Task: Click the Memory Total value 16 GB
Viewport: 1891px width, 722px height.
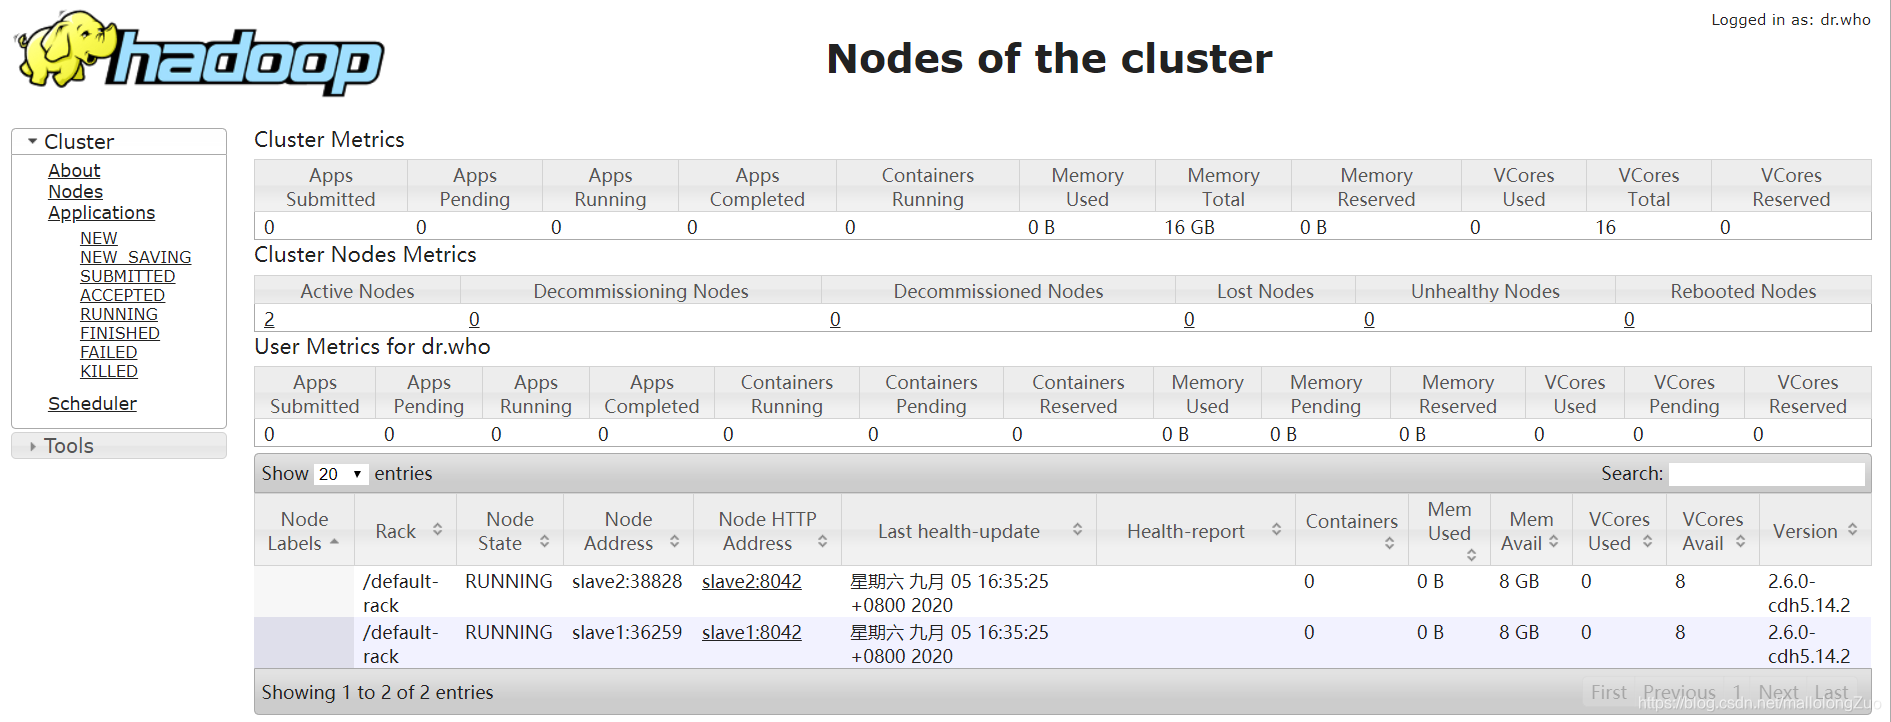Action: (1189, 228)
